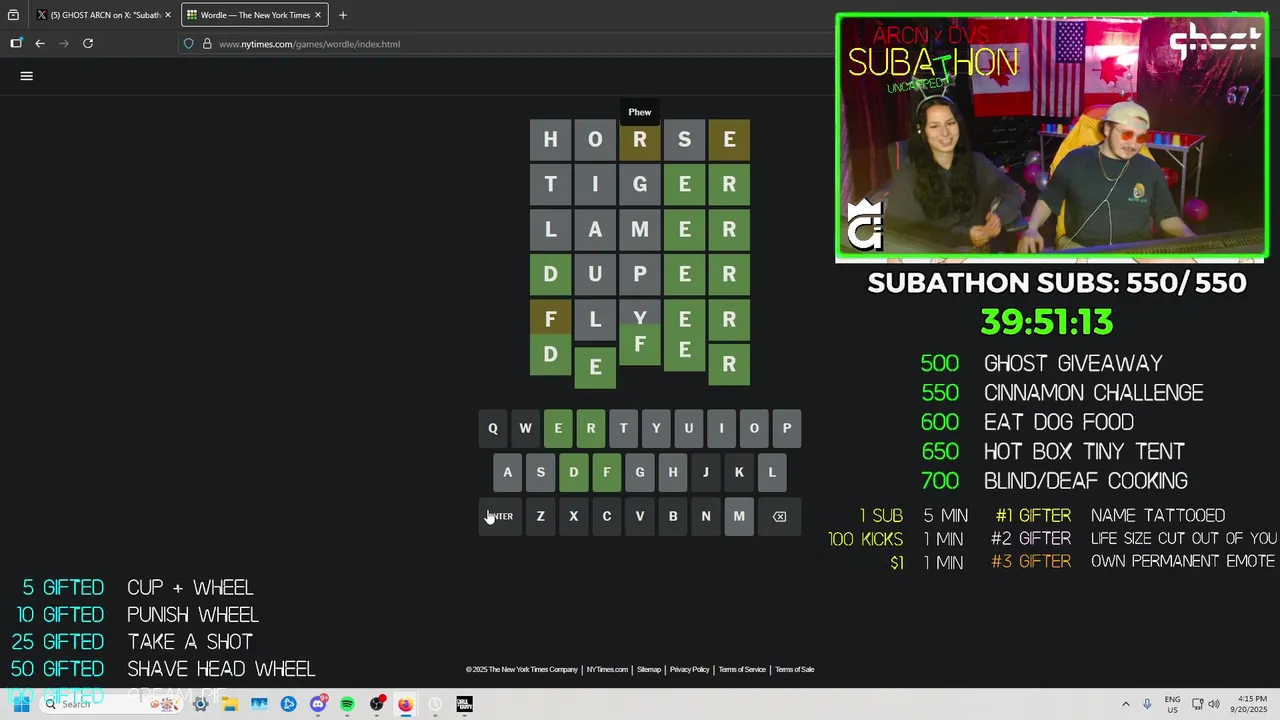This screenshot has height=720, width=1280.
Task: Open File Explorer from the taskbar
Action: (230, 704)
